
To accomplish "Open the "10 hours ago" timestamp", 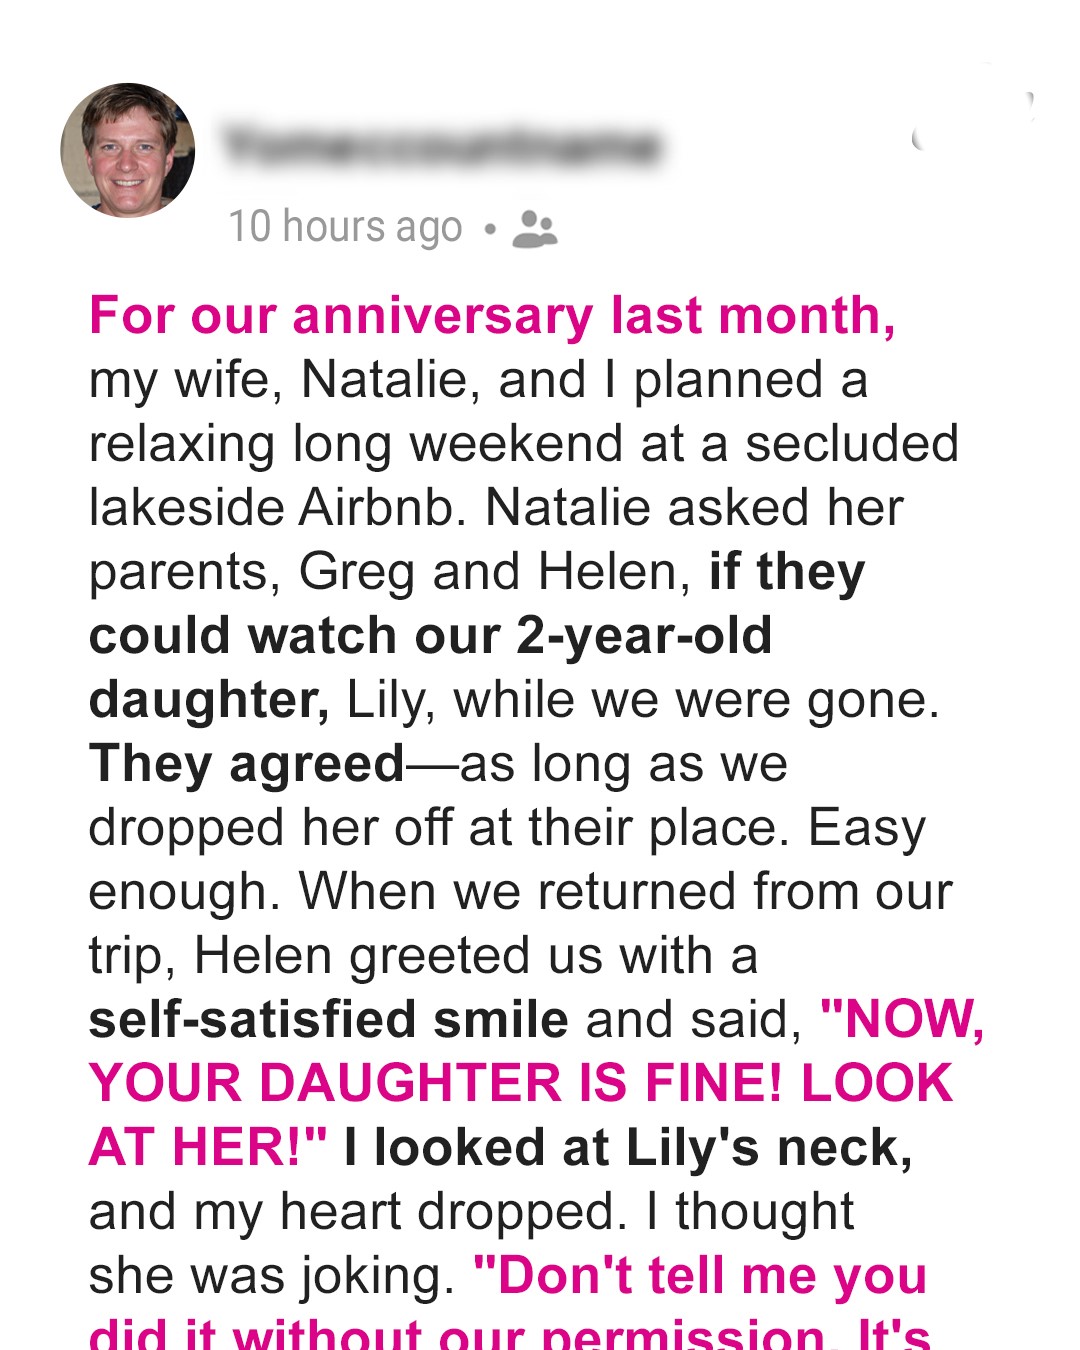I will click(x=345, y=227).
